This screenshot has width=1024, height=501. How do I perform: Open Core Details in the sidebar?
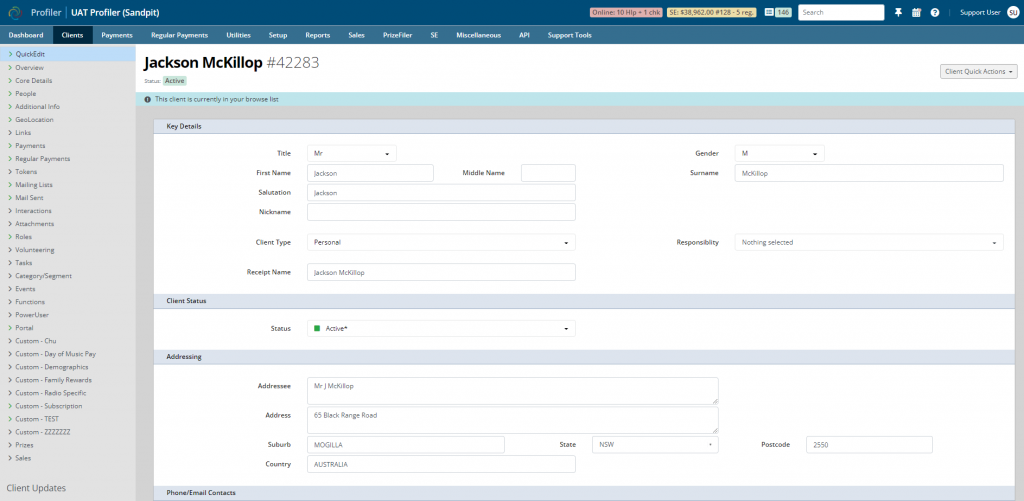(x=34, y=80)
